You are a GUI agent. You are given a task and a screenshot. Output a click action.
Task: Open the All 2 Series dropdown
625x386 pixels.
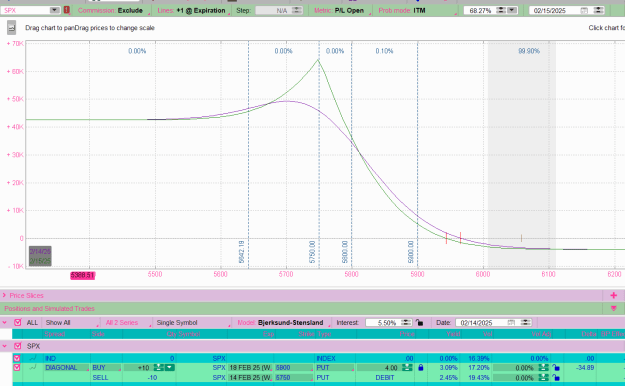127,323
